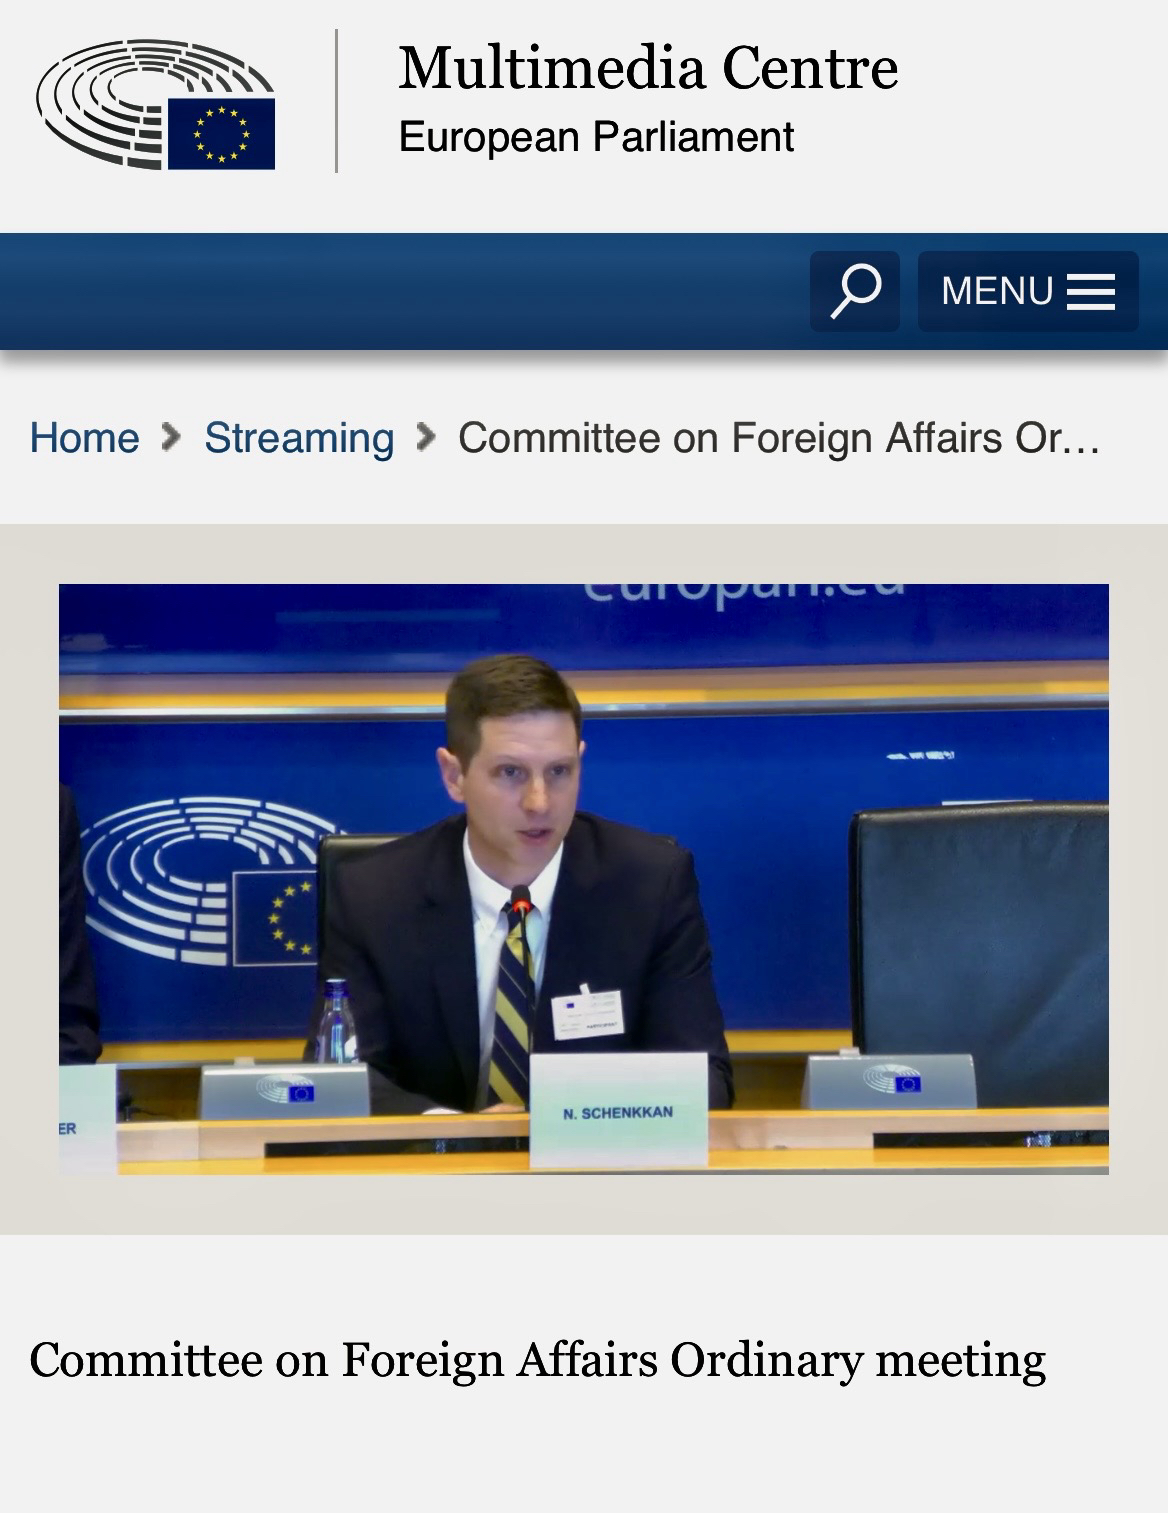Click the EU flag in the header logo
1168x1513 pixels.
[221, 134]
